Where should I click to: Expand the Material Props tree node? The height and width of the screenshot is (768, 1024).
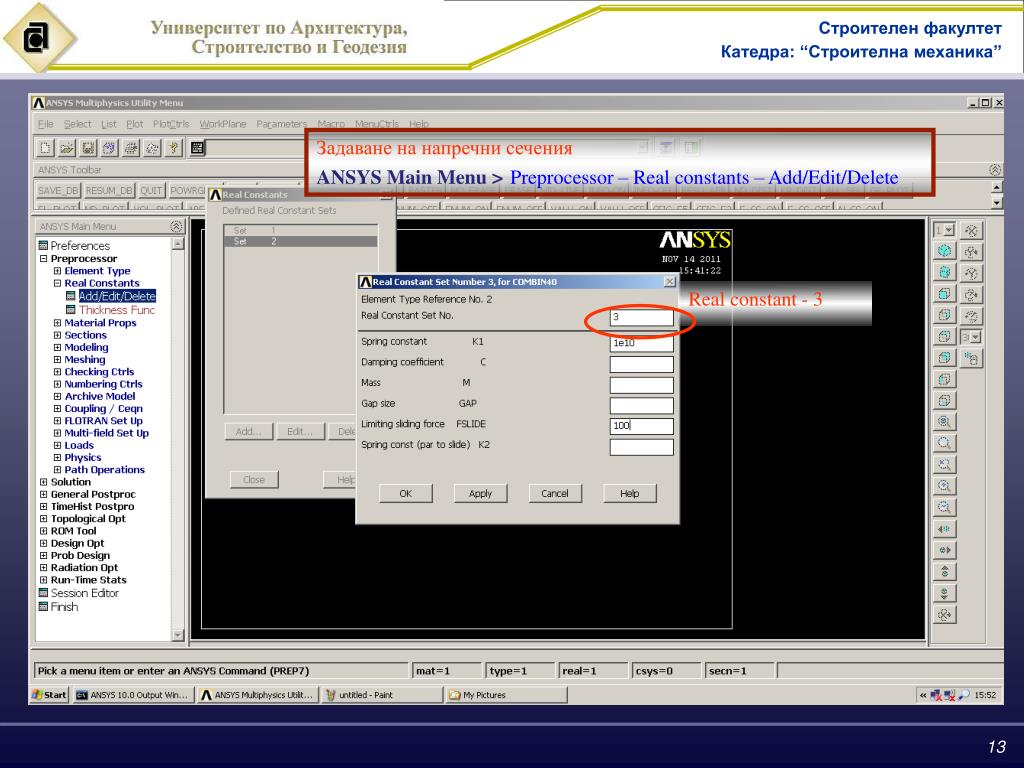[57, 323]
